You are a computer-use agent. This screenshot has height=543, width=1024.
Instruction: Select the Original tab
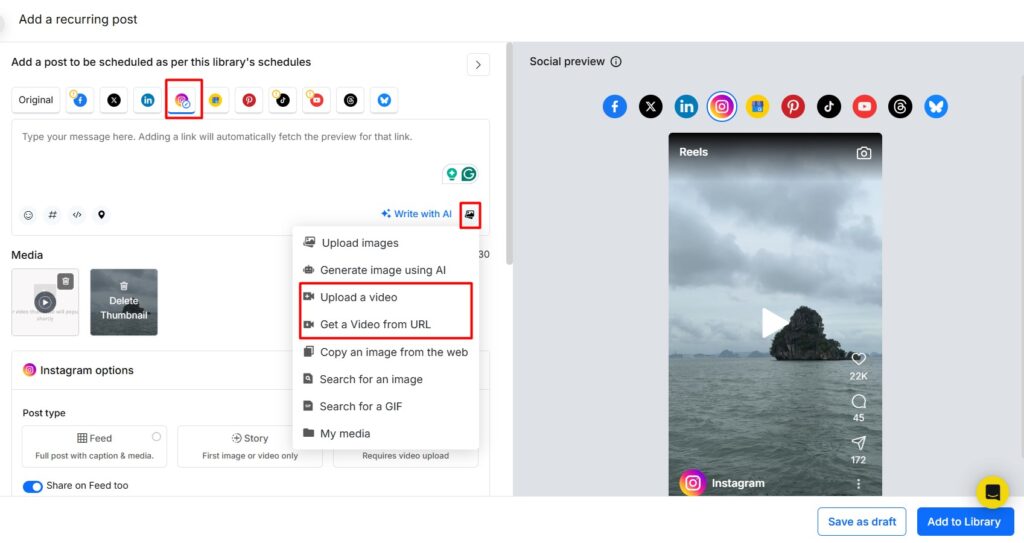(x=36, y=100)
